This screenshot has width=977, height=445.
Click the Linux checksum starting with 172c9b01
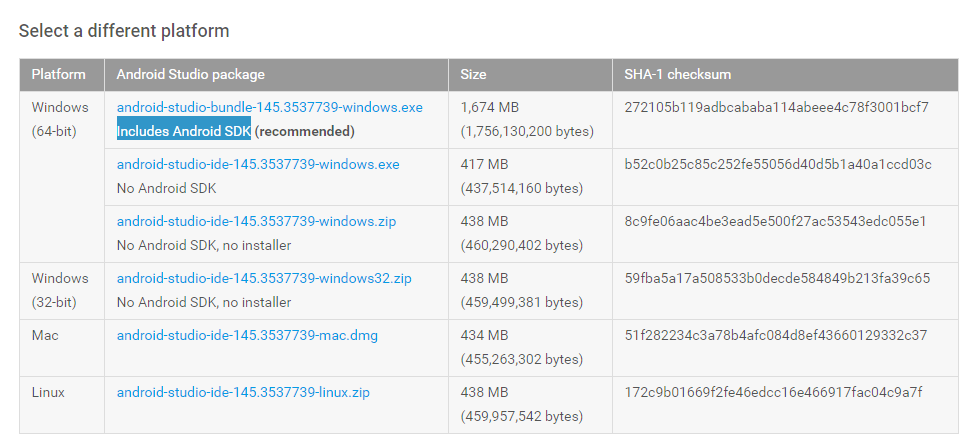[x=773, y=392]
